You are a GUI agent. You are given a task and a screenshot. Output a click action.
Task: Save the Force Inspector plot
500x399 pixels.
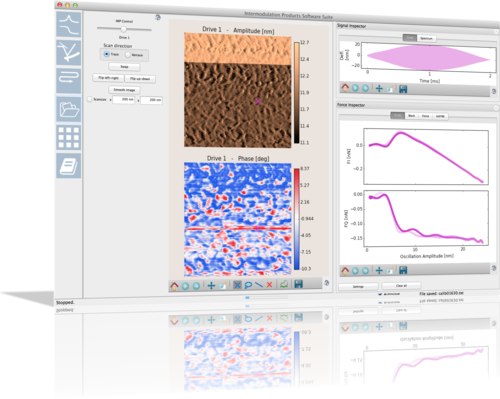pos(403,270)
